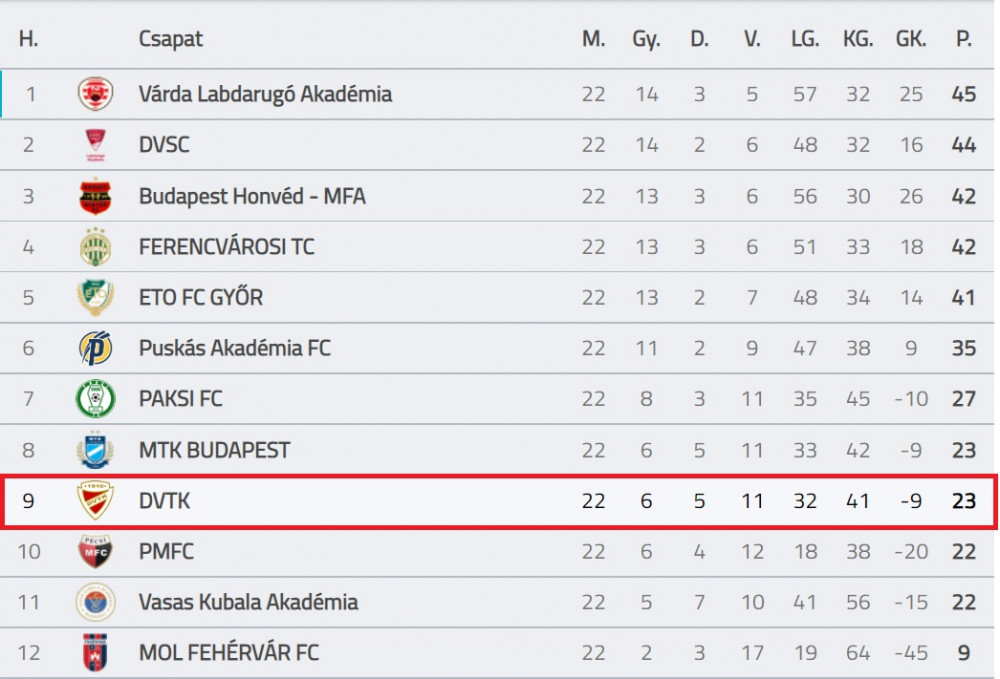Click the DVTK team name
1000x679 pixels.
(x=165, y=500)
